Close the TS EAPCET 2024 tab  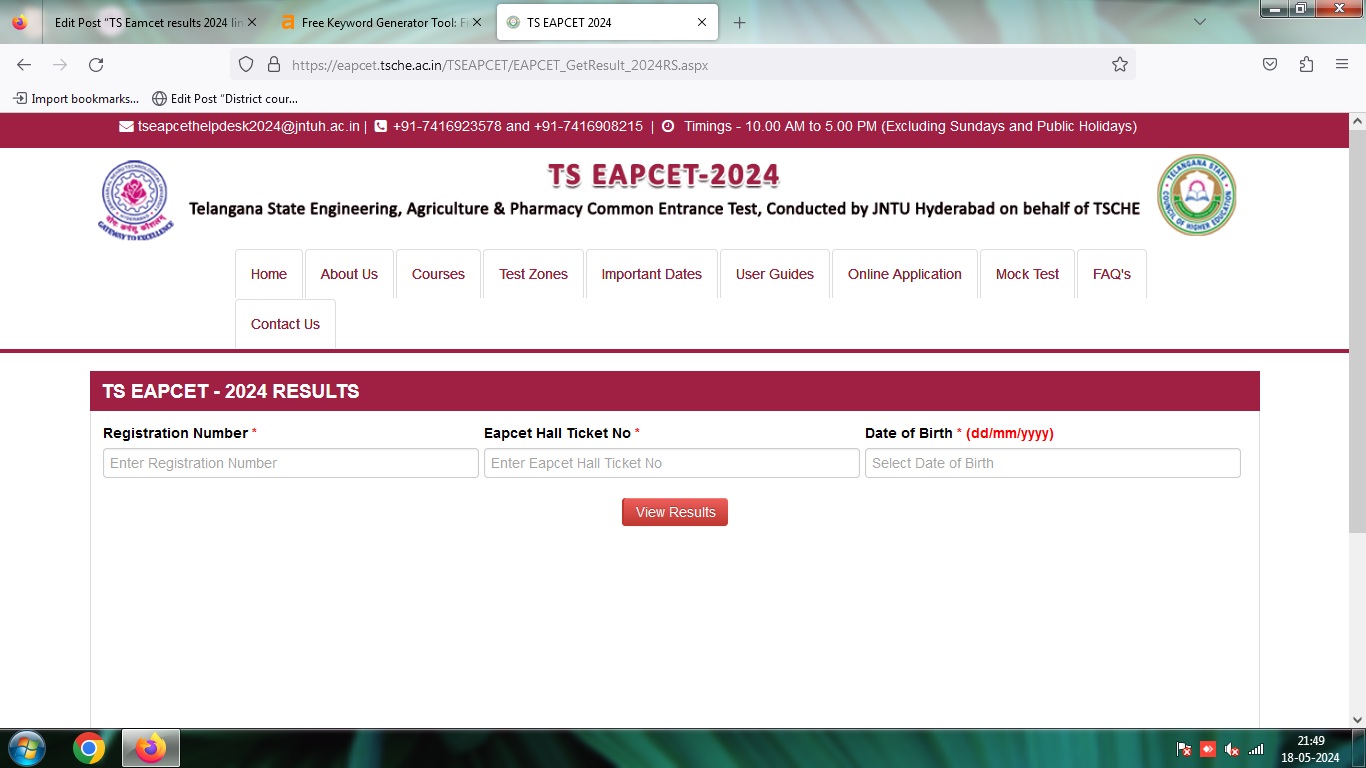pyautogui.click(x=702, y=22)
